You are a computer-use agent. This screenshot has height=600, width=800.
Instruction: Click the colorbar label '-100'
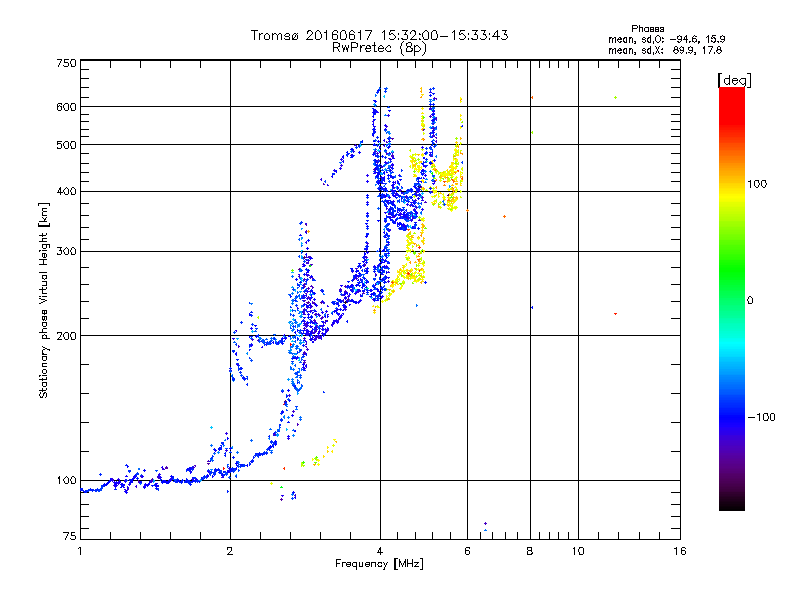click(x=761, y=417)
